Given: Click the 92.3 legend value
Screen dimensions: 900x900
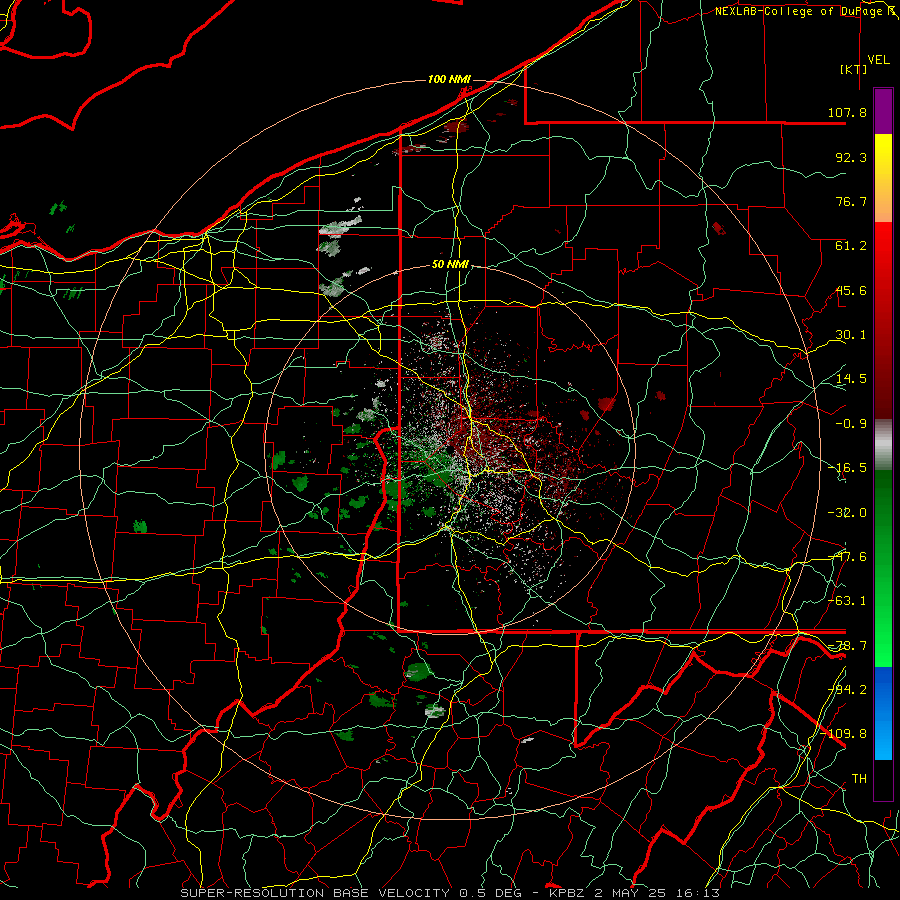Looking at the screenshot, I should click(851, 157).
